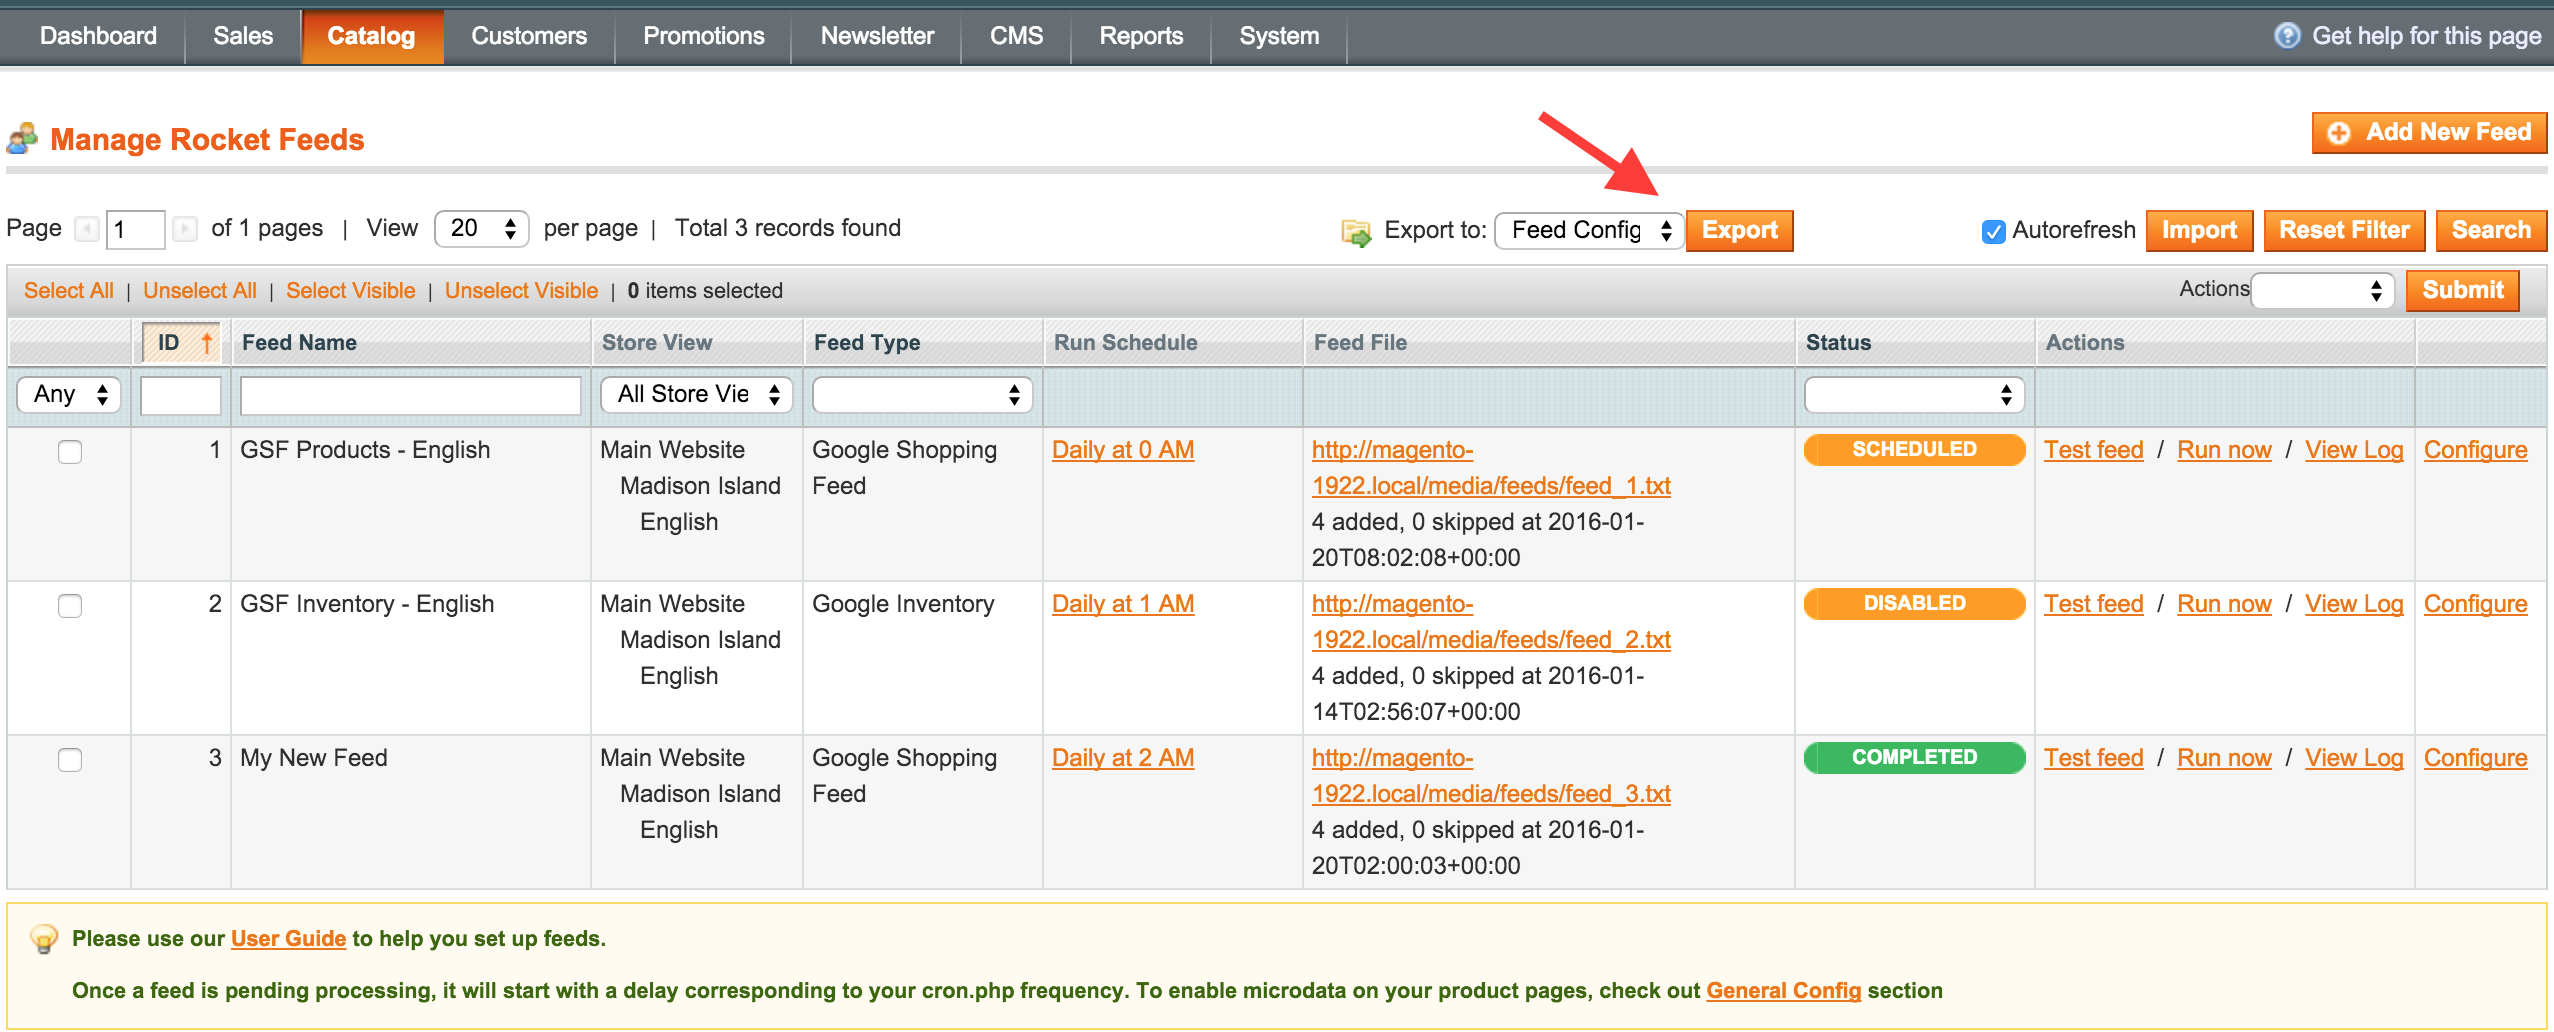Click Run now for My New Feed
This screenshot has height=1032, width=2554.
pos(2224,759)
